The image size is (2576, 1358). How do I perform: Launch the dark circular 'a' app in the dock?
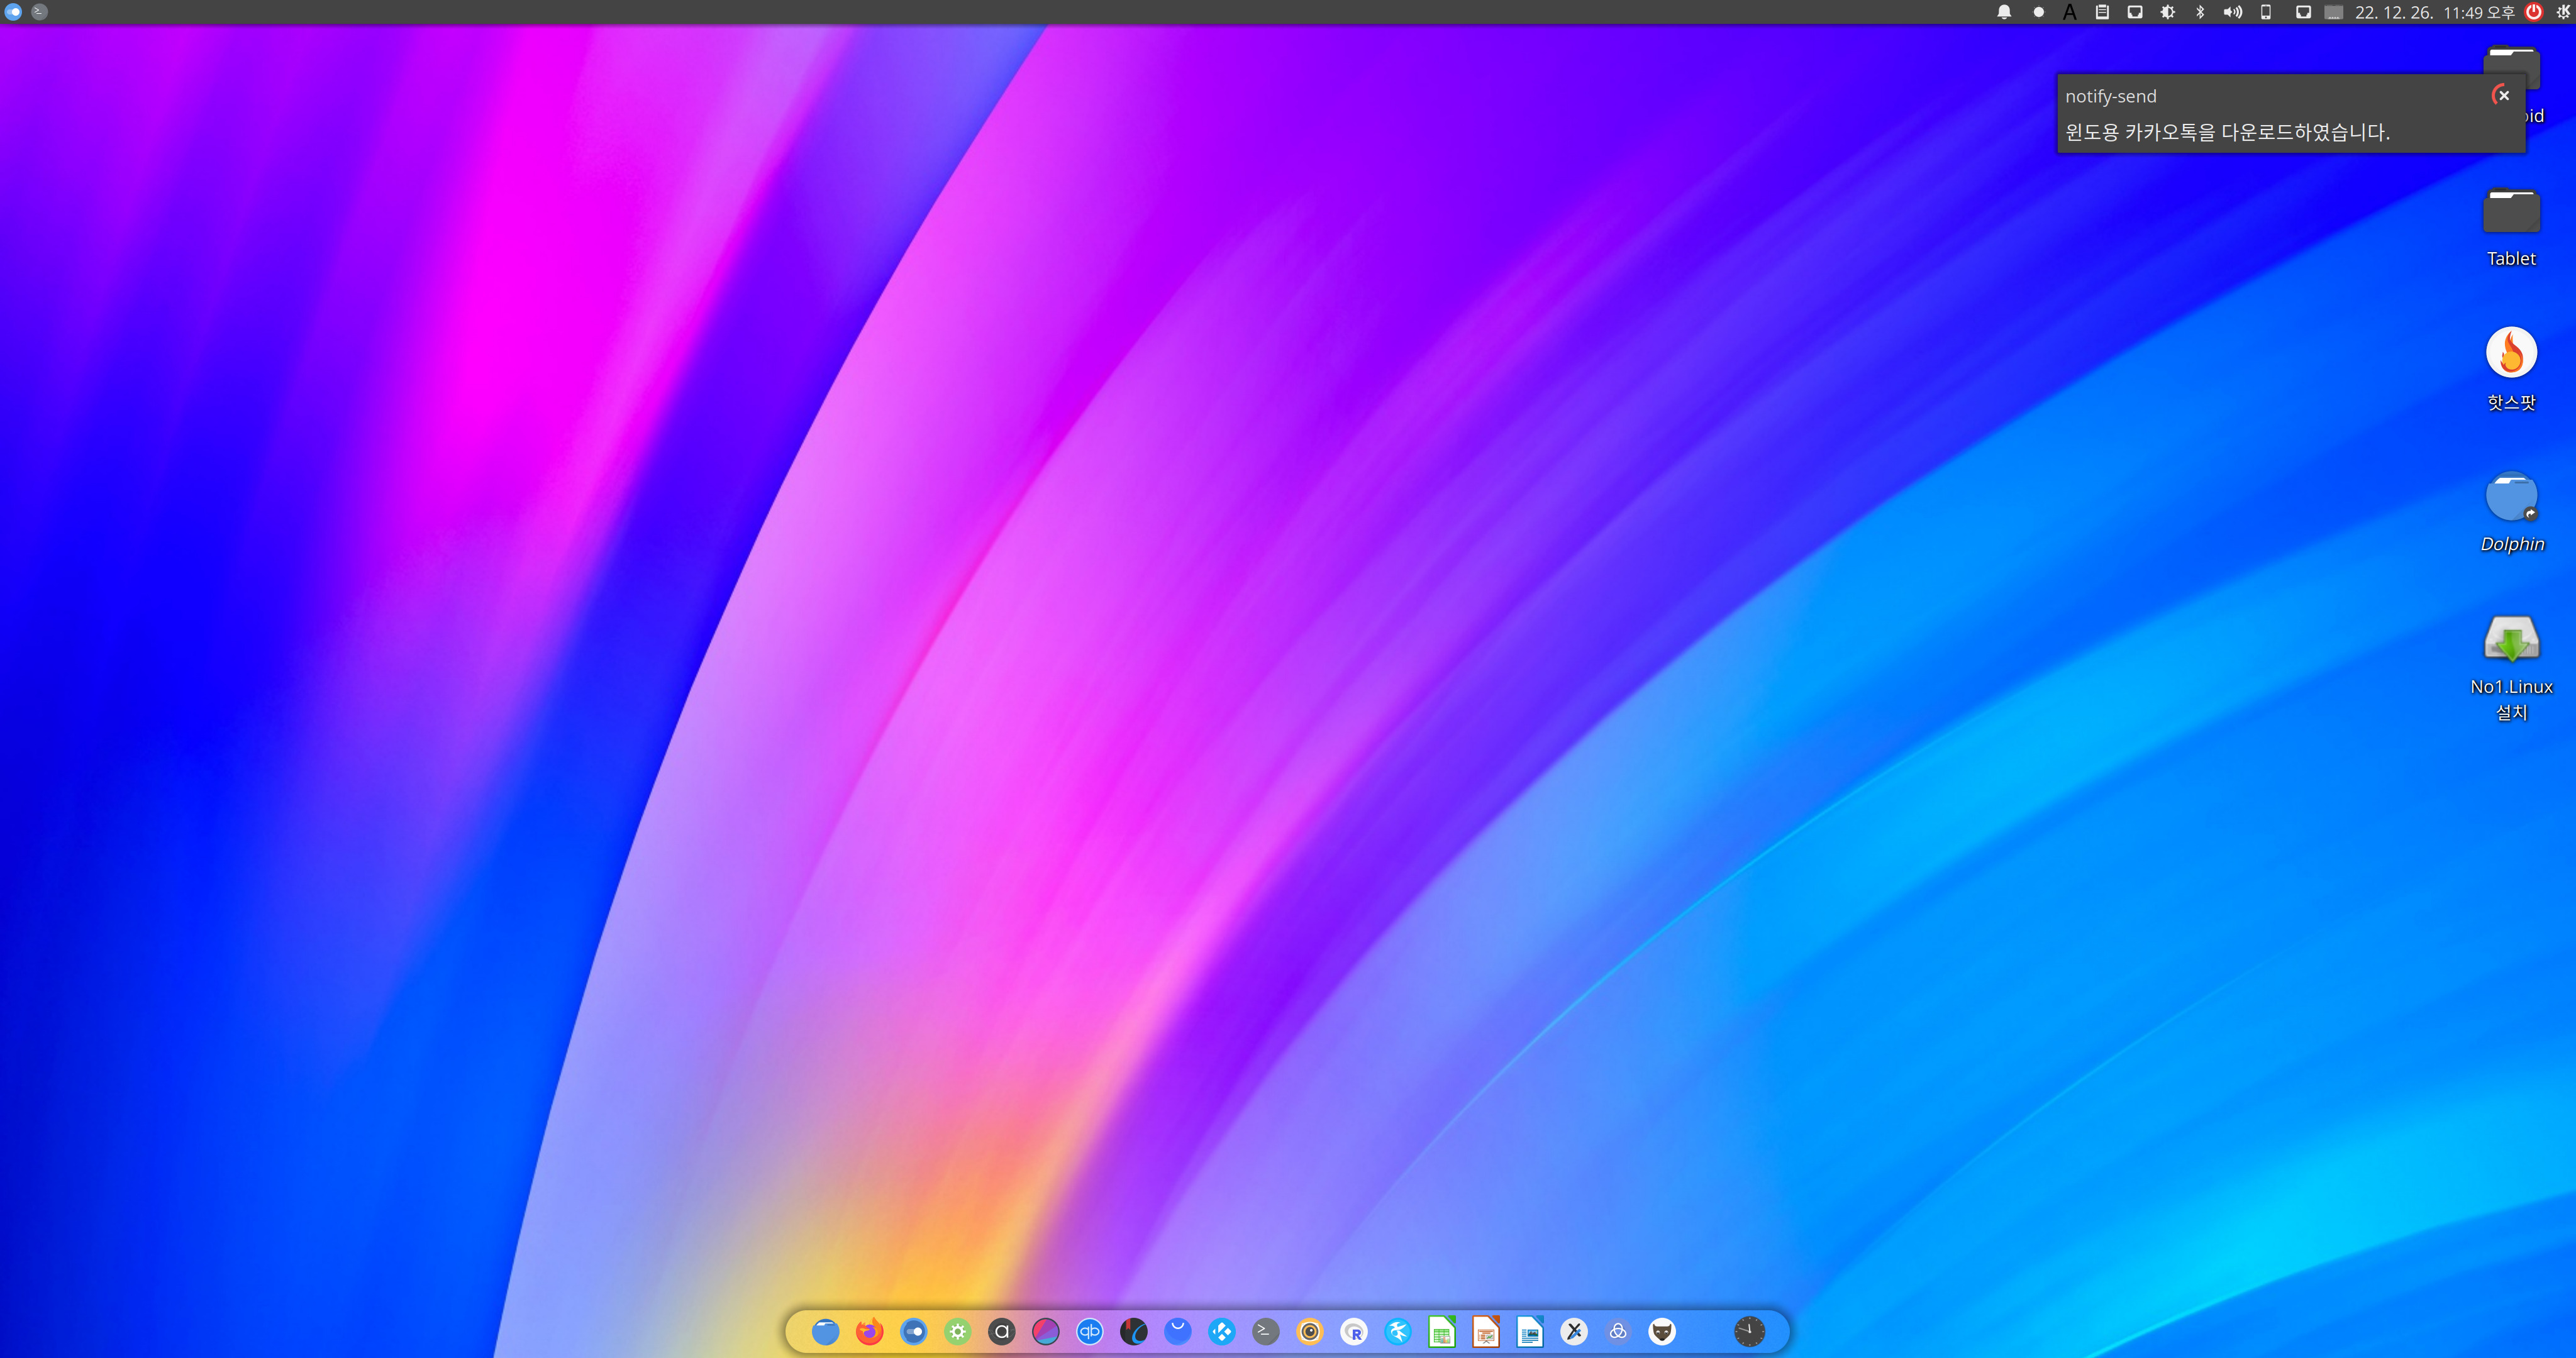[1001, 1332]
